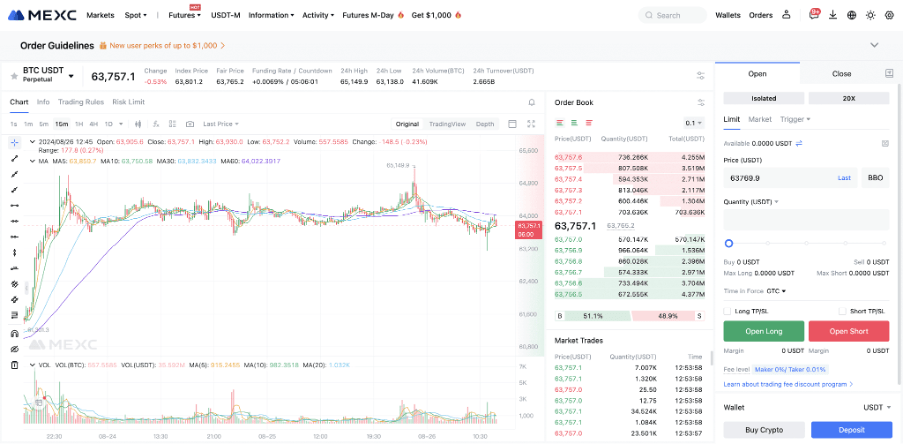Open the price alert bell icon

pos(532,102)
